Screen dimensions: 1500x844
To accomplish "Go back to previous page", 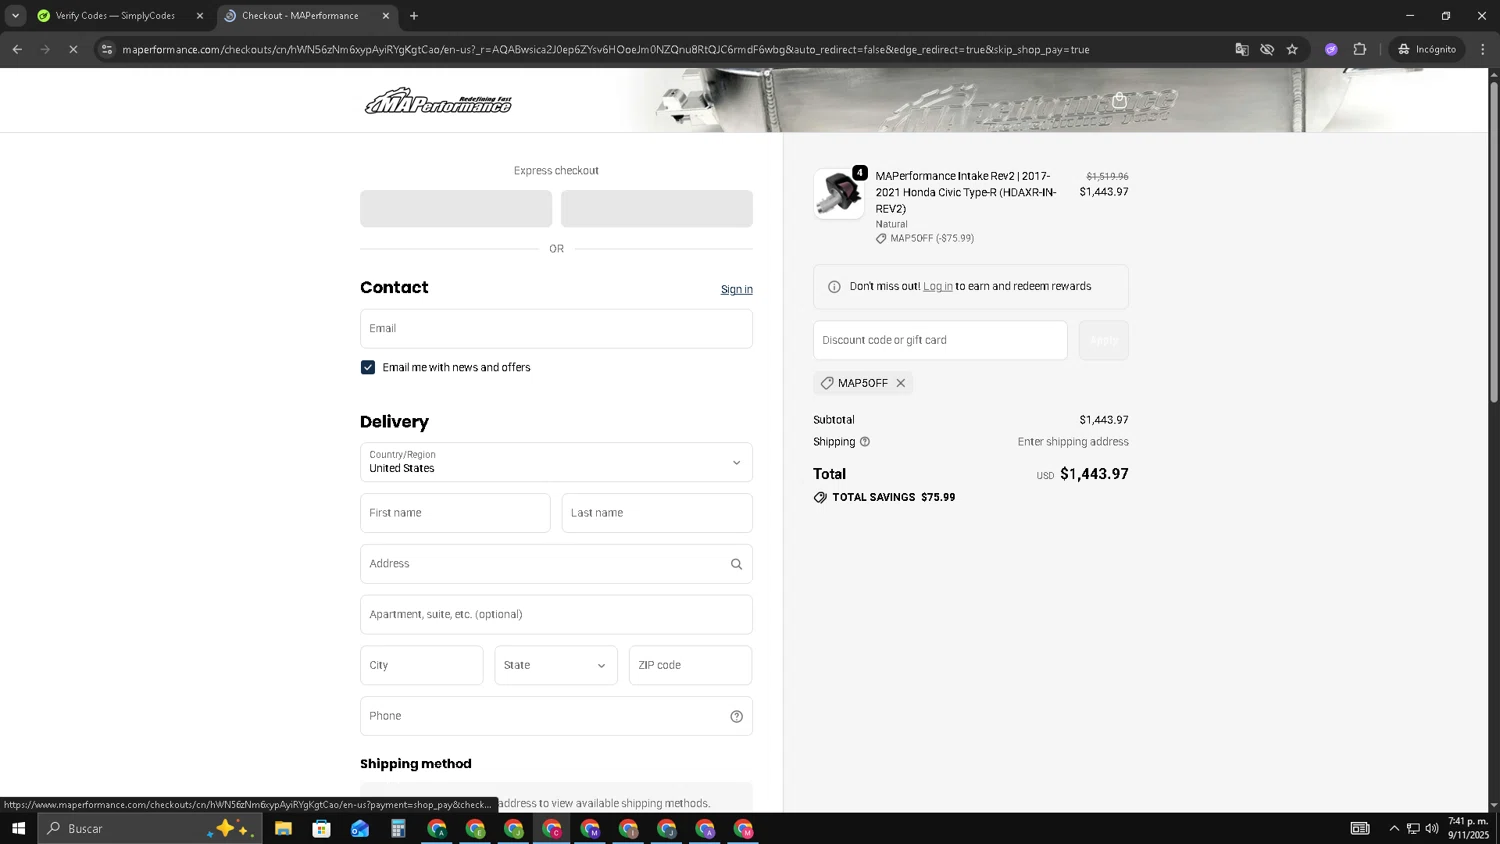I will tap(17, 49).
